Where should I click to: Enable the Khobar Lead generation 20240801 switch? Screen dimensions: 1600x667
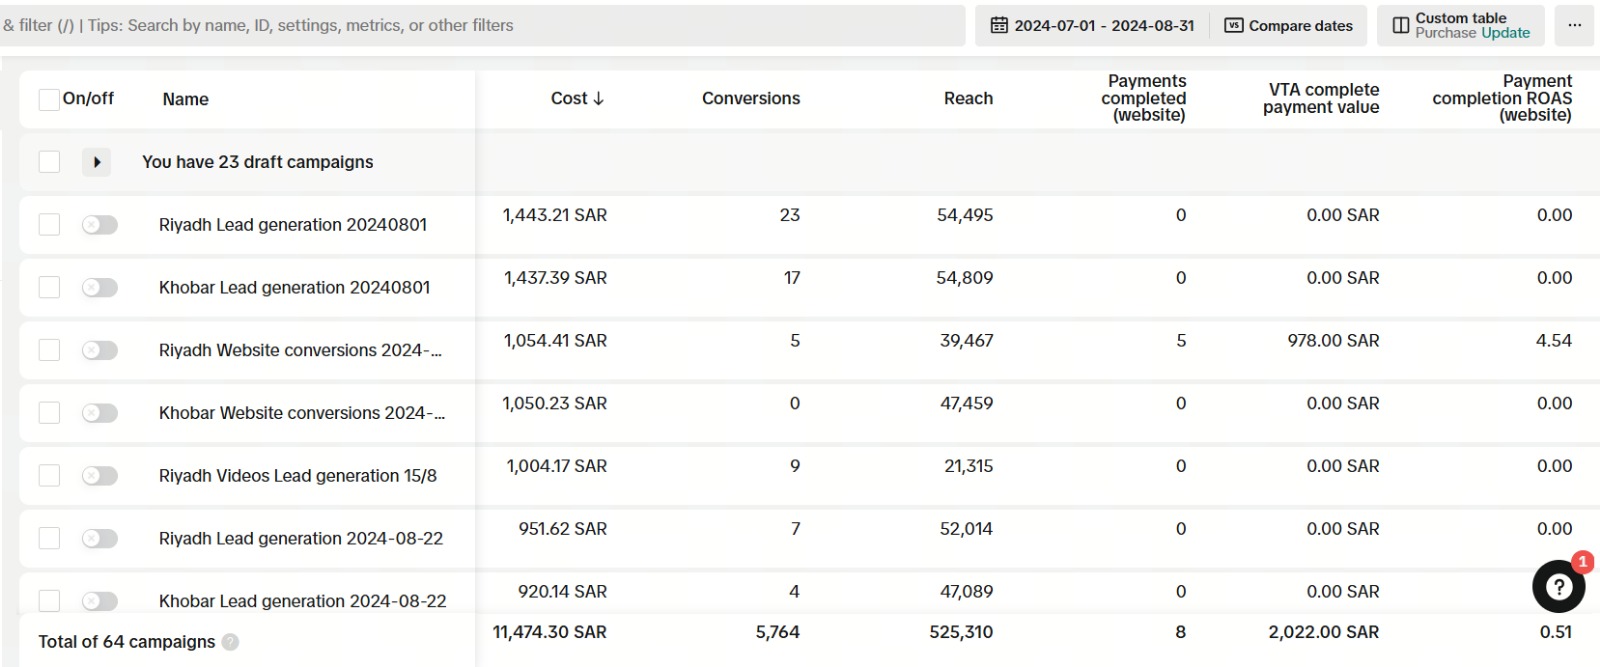(x=100, y=288)
